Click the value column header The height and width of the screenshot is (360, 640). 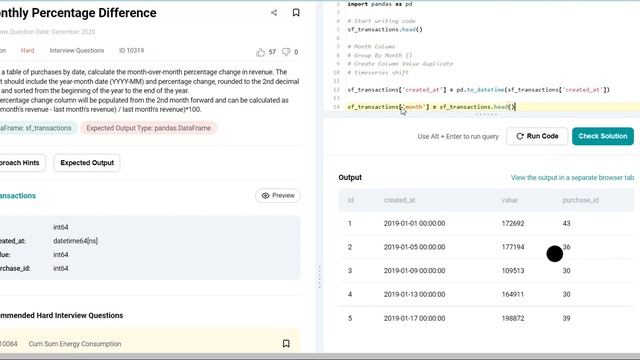point(509,200)
